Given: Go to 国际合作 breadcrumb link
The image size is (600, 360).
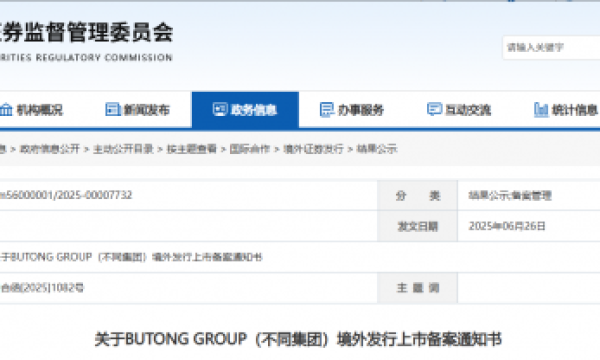Looking at the screenshot, I should 250,149.
